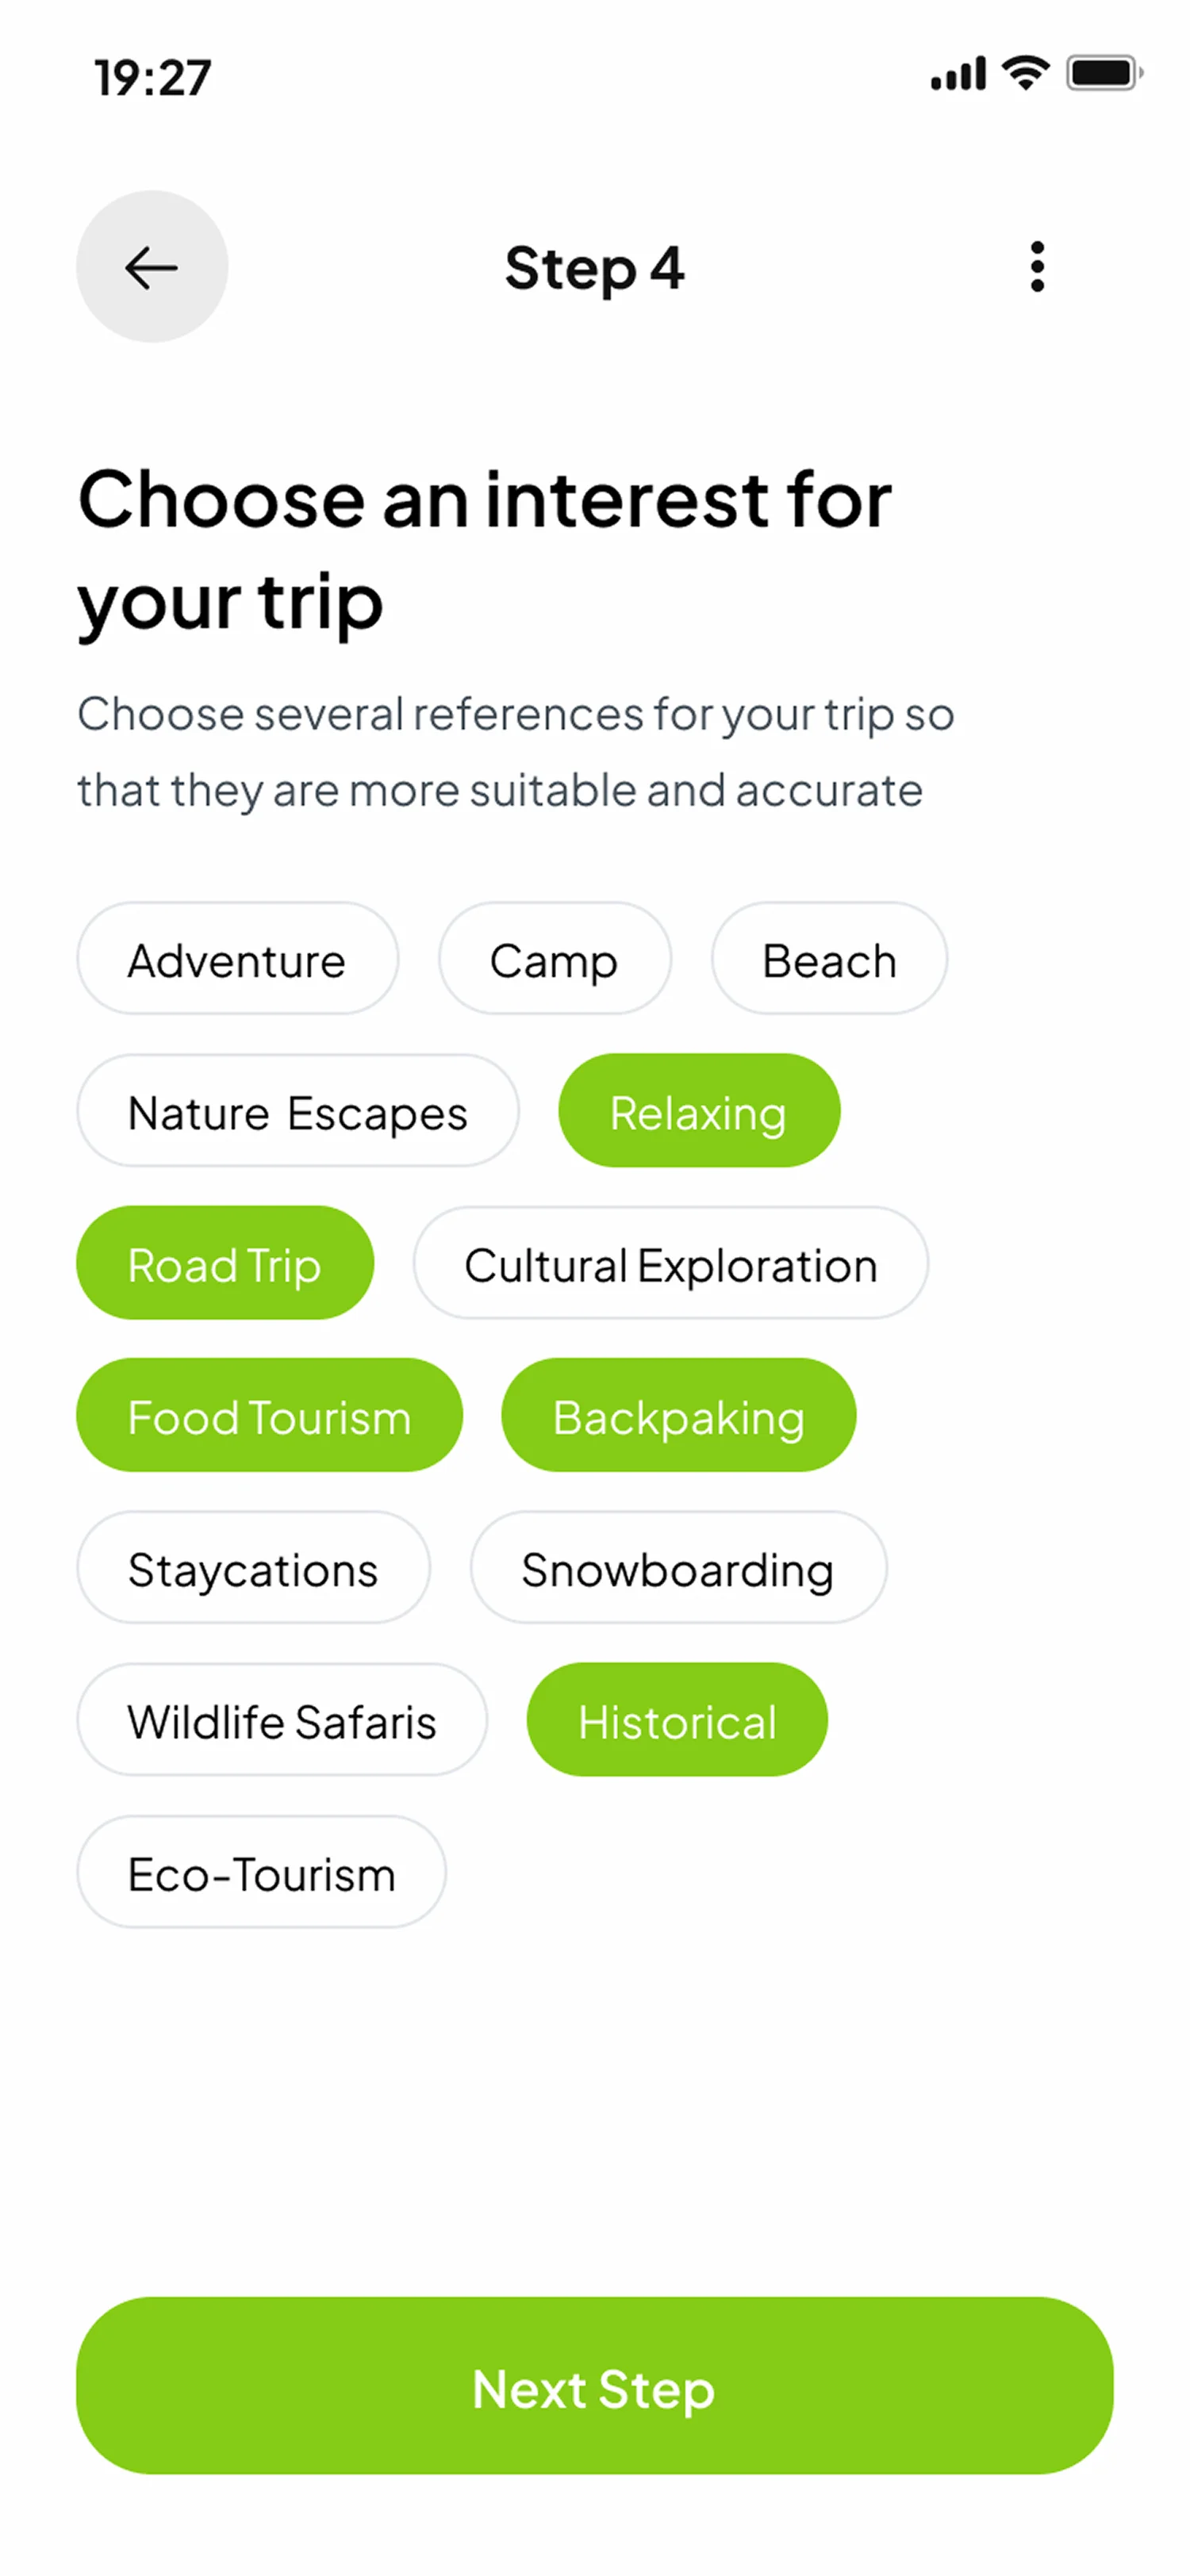This screenshot has height=2576, width=1190.
Task: Enable the Nature Escapes chip
Action: (x=297, y=1112)
